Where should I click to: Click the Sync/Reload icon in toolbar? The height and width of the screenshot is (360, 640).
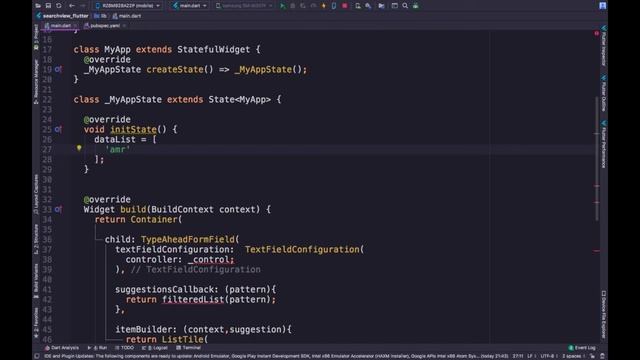[x=59, y=6]
